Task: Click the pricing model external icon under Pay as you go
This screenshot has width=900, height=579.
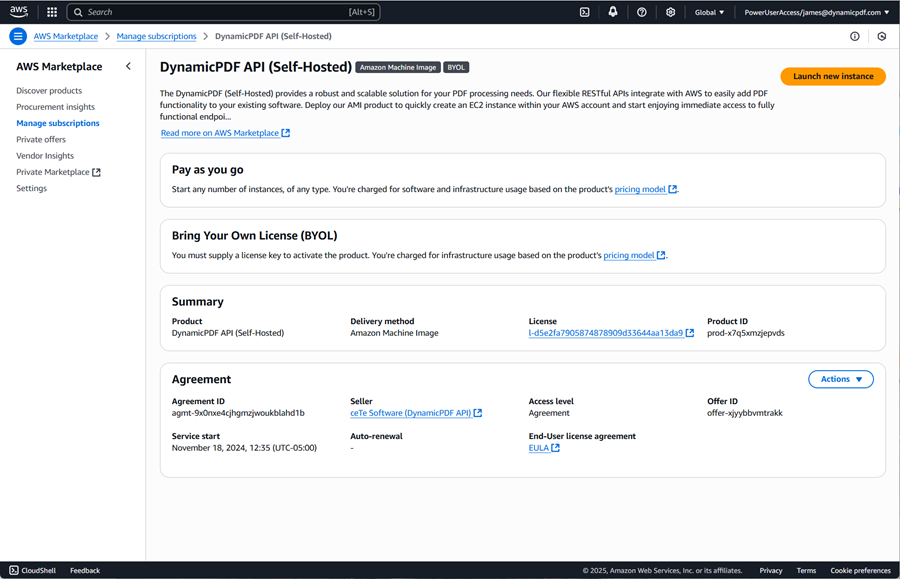Action: [x=673, y=189]
